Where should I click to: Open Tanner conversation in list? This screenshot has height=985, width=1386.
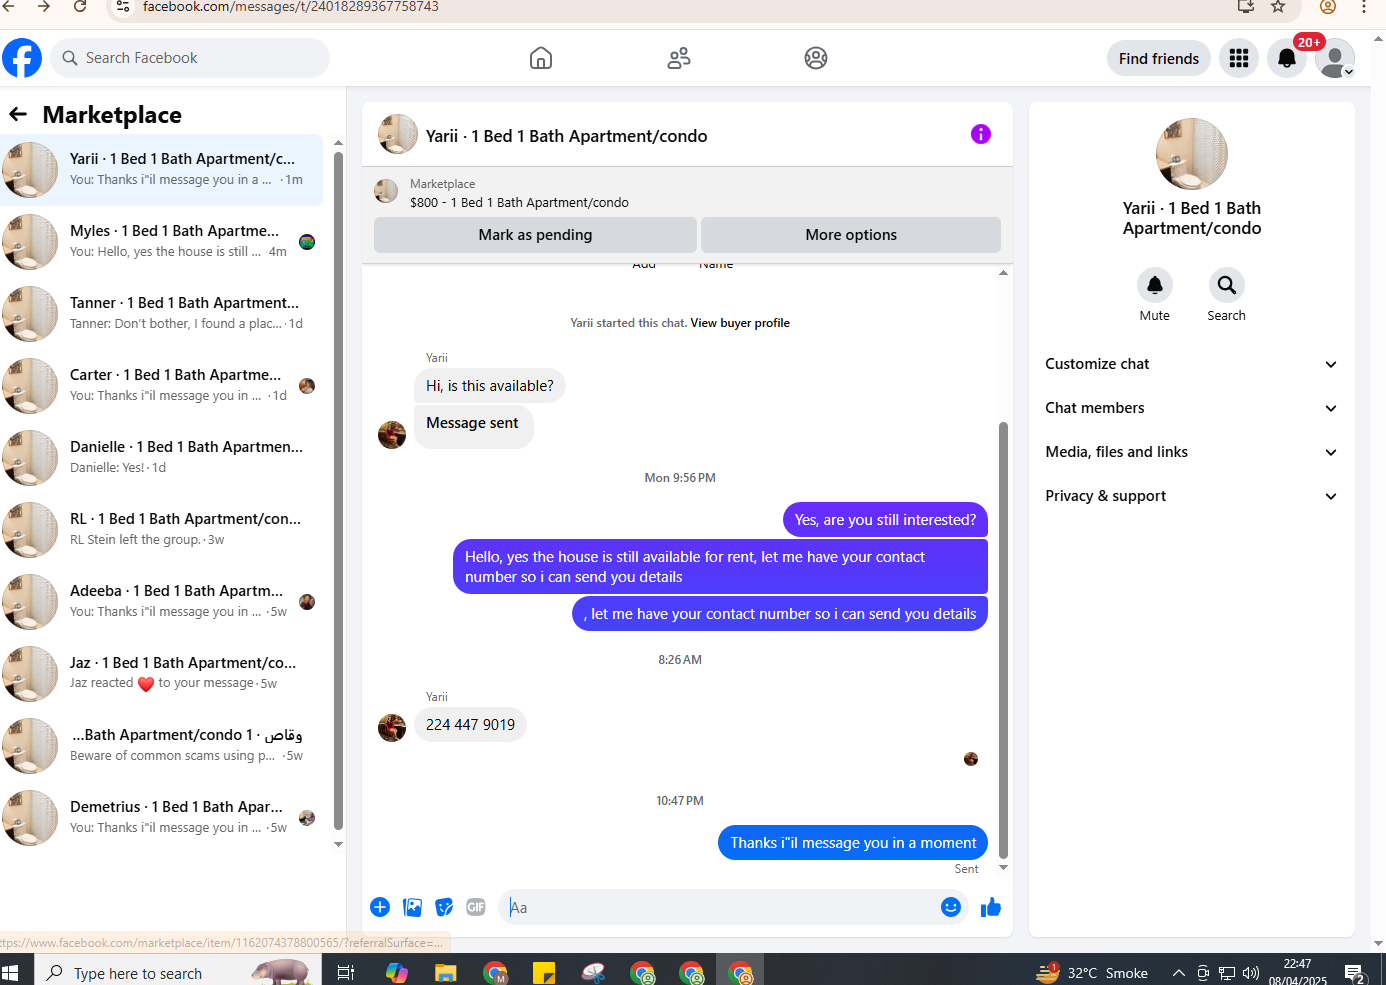pyautogui.click(x=162, y=314)
